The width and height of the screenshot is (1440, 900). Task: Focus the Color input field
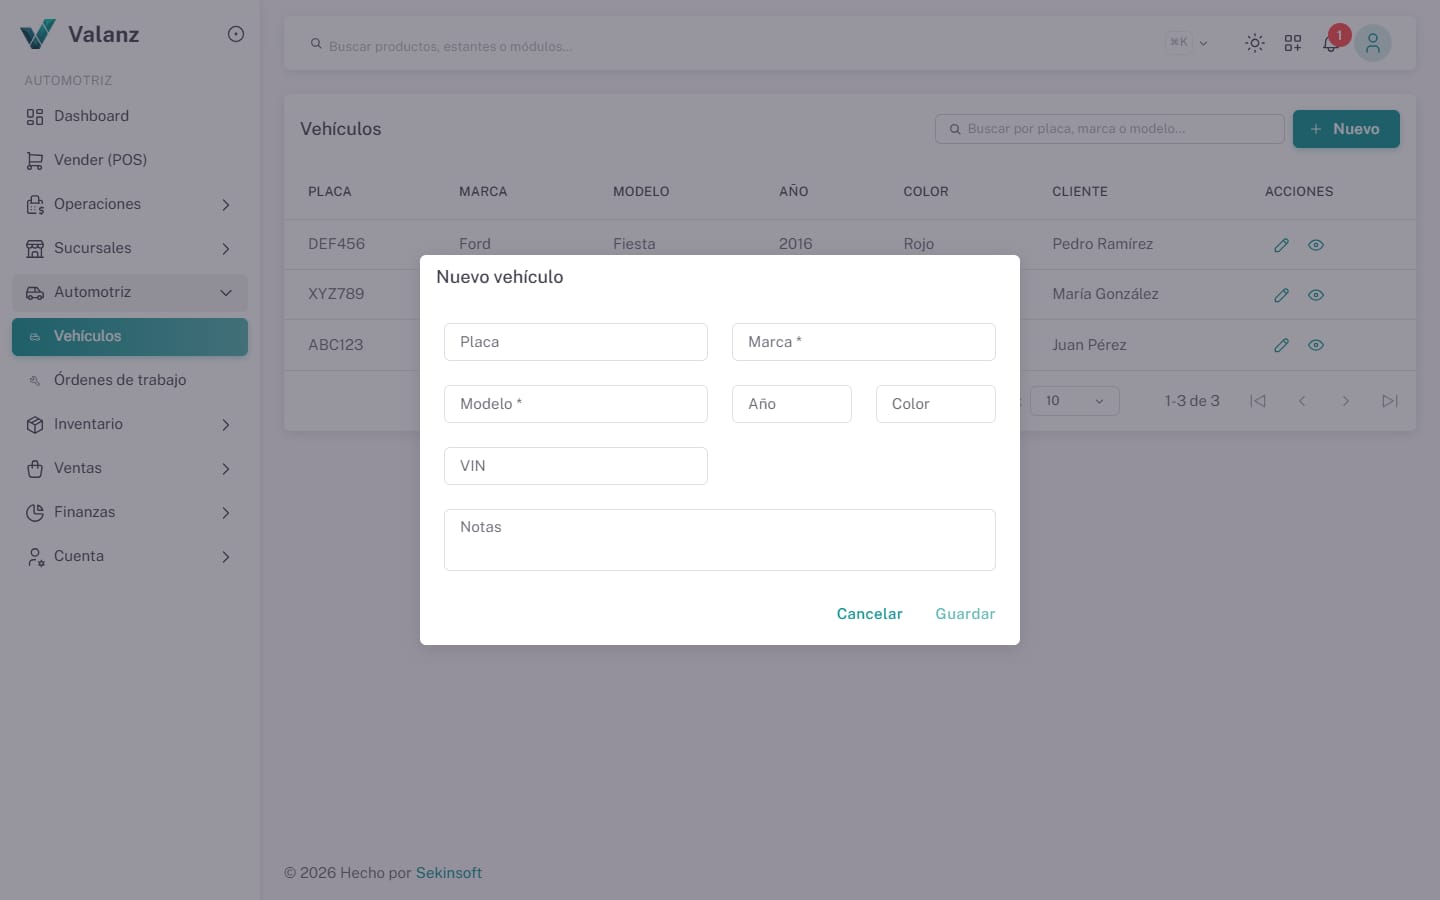pos(936,404)
